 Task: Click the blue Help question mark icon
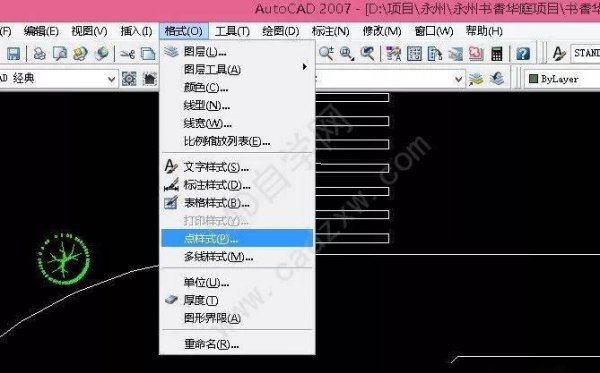[523, 54]
